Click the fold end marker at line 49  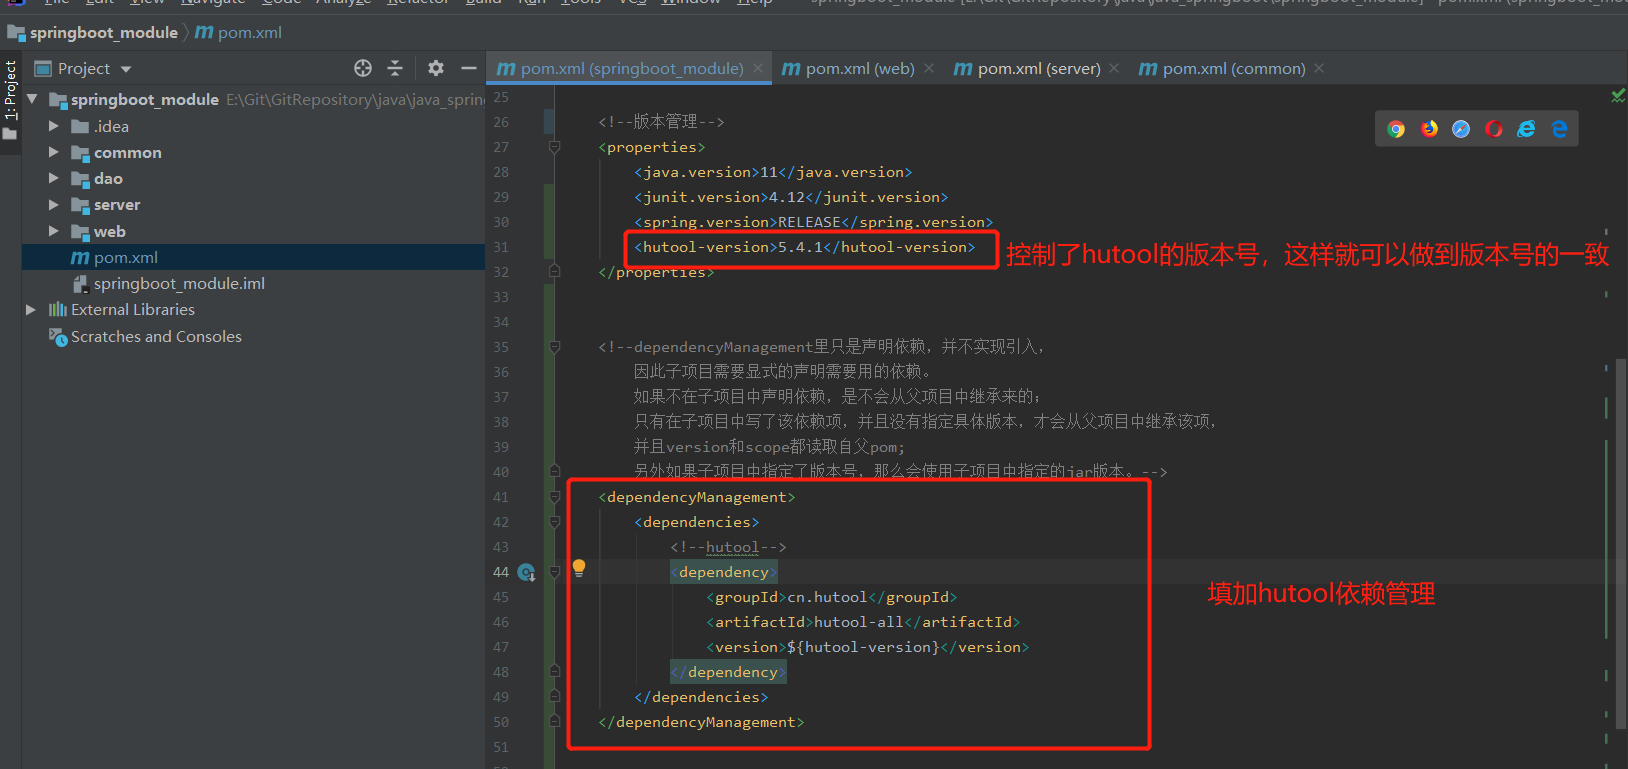click(x=554, y=696)
